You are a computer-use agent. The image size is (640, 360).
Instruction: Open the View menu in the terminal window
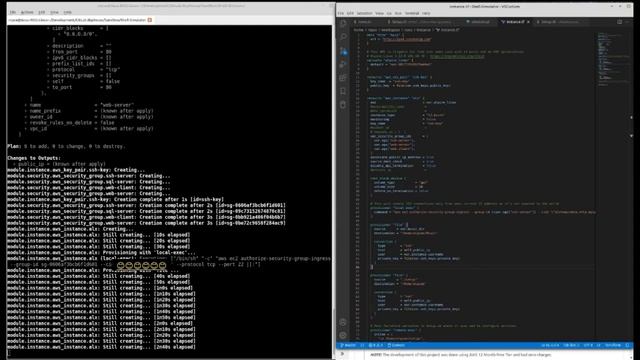click(54, 12)
